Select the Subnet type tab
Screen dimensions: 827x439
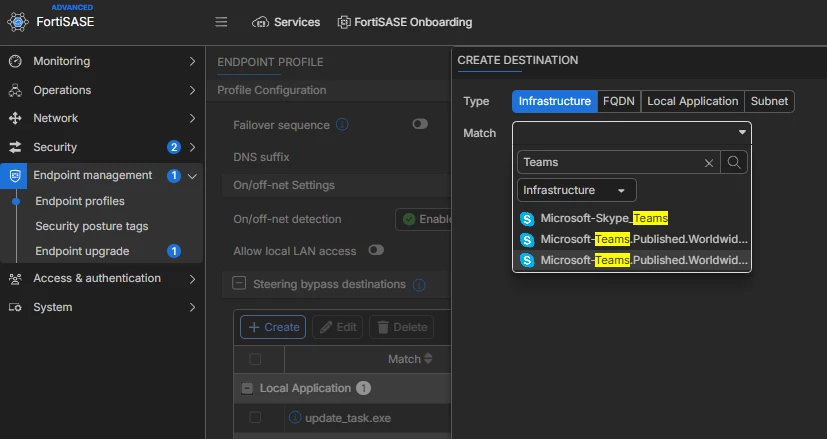(769, 101)
